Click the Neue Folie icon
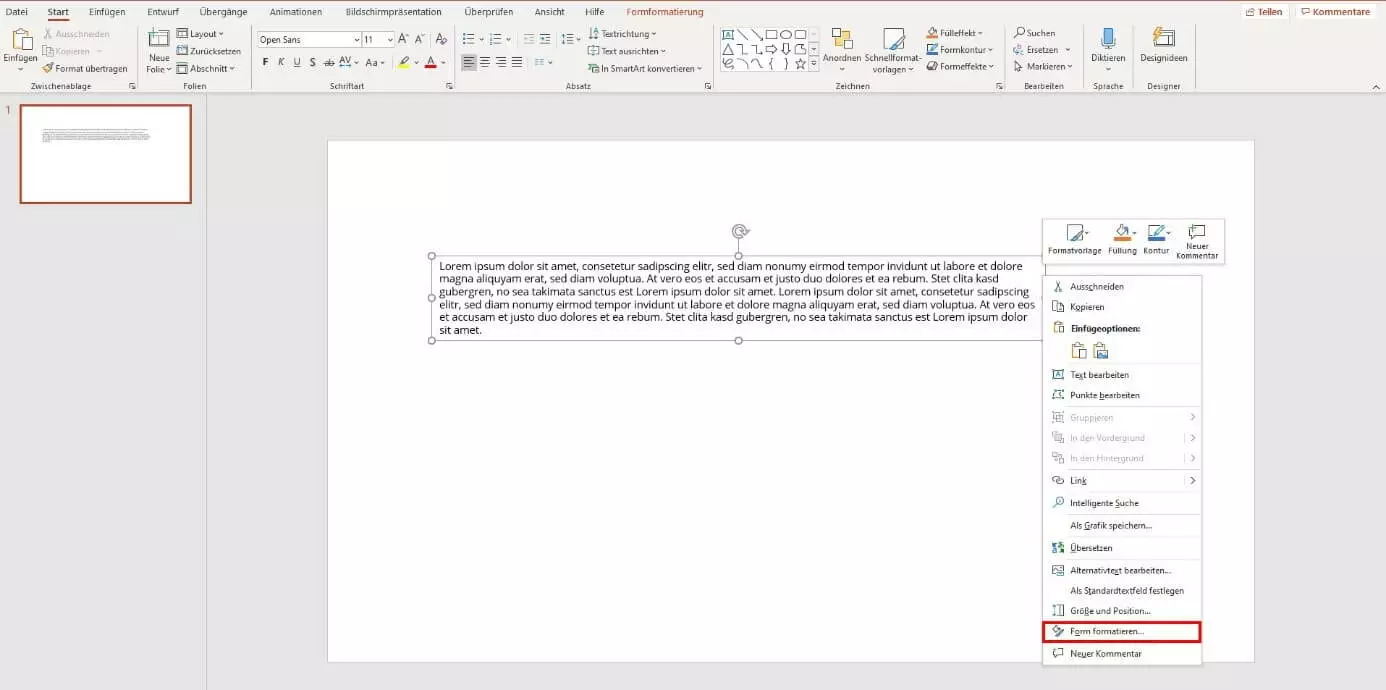The image size is (1386, 690). tap(158, 40)
